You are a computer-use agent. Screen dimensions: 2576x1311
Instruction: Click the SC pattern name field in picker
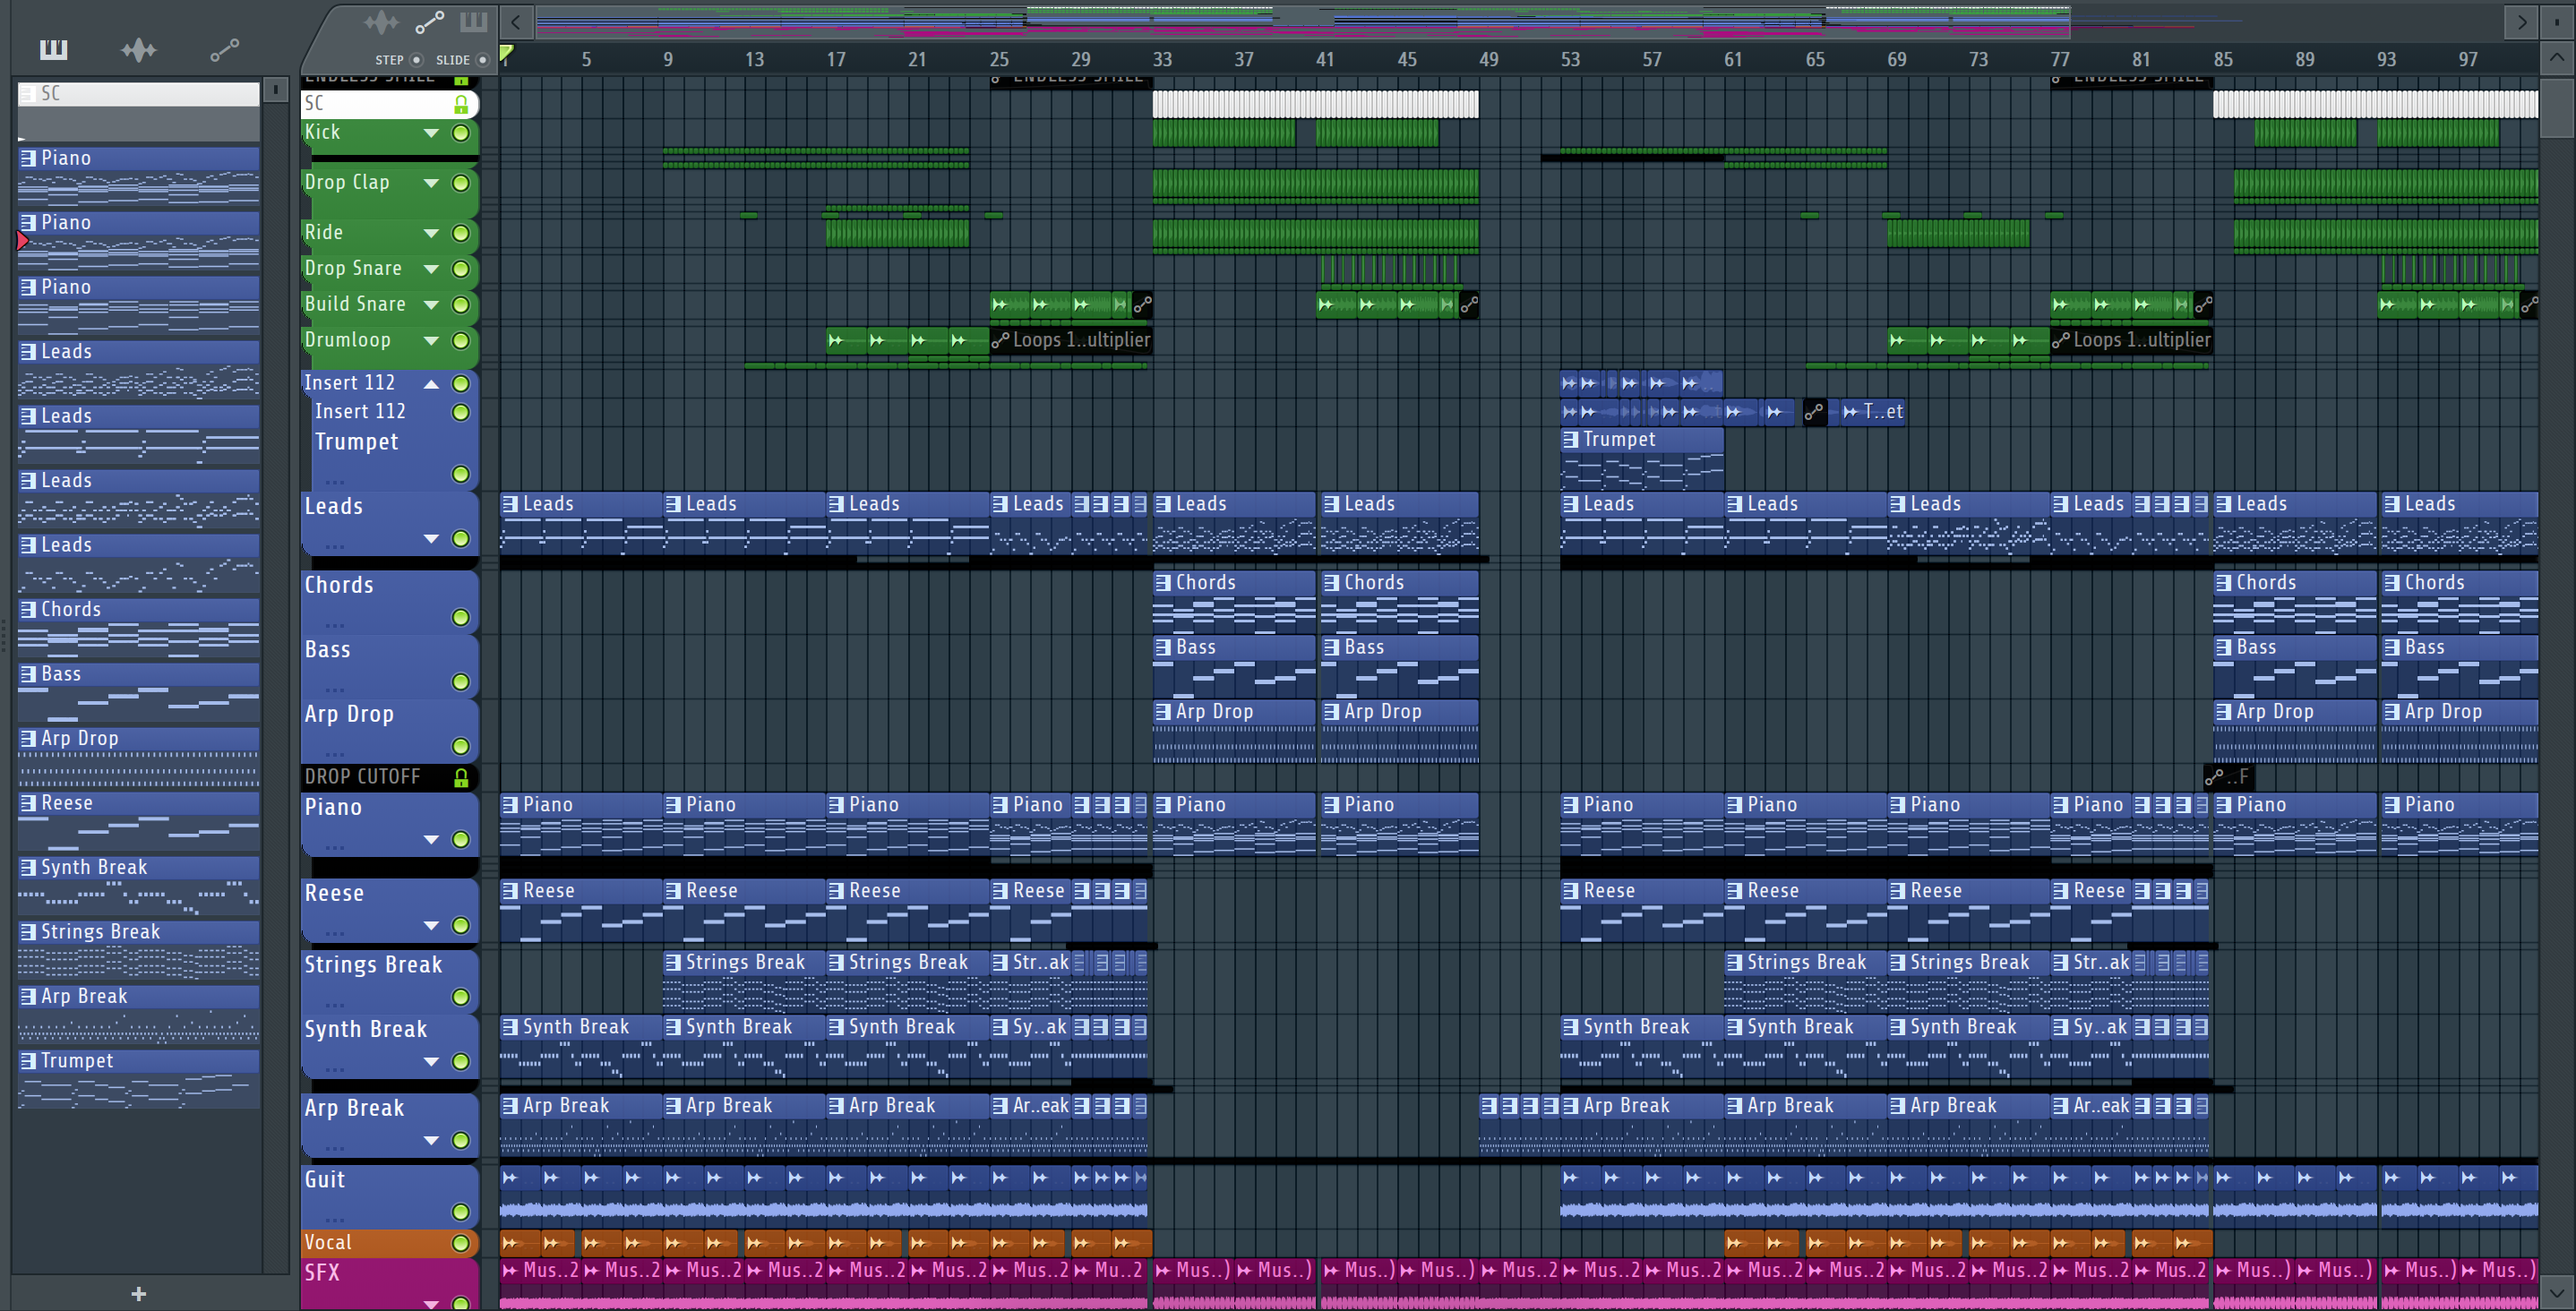(x=139, y=94)
